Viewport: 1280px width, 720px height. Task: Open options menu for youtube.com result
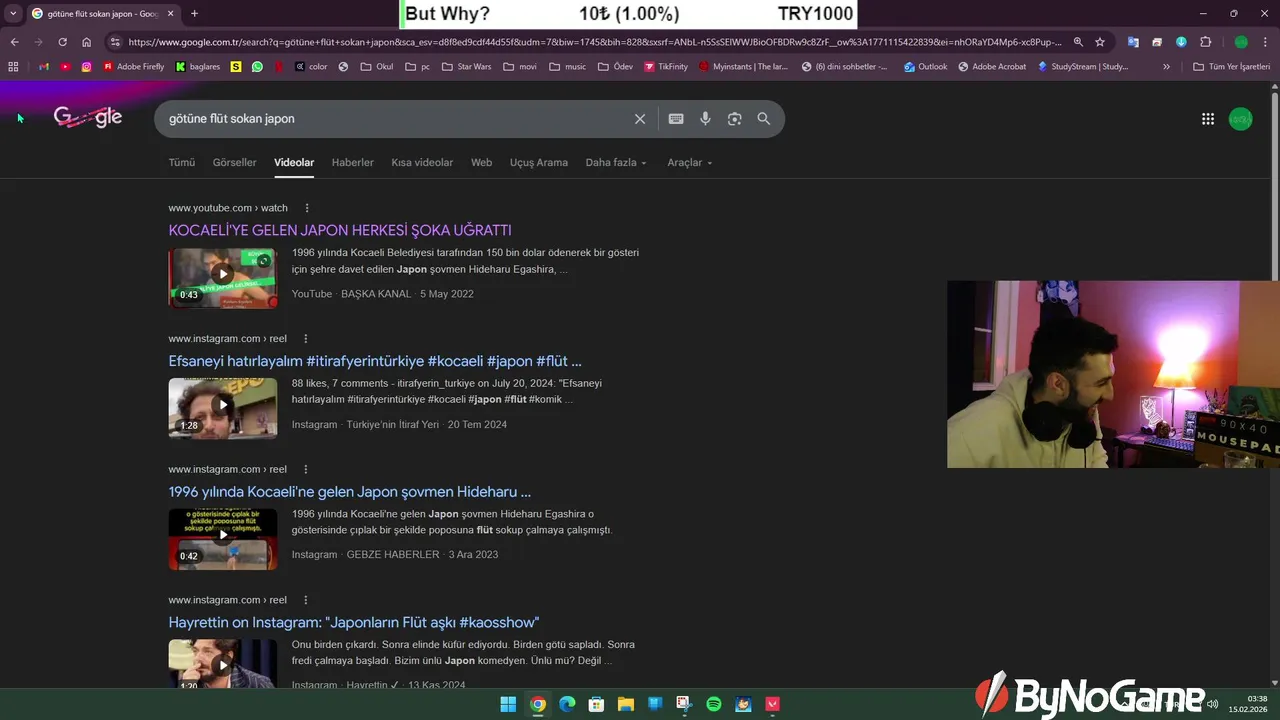(307, 208)
